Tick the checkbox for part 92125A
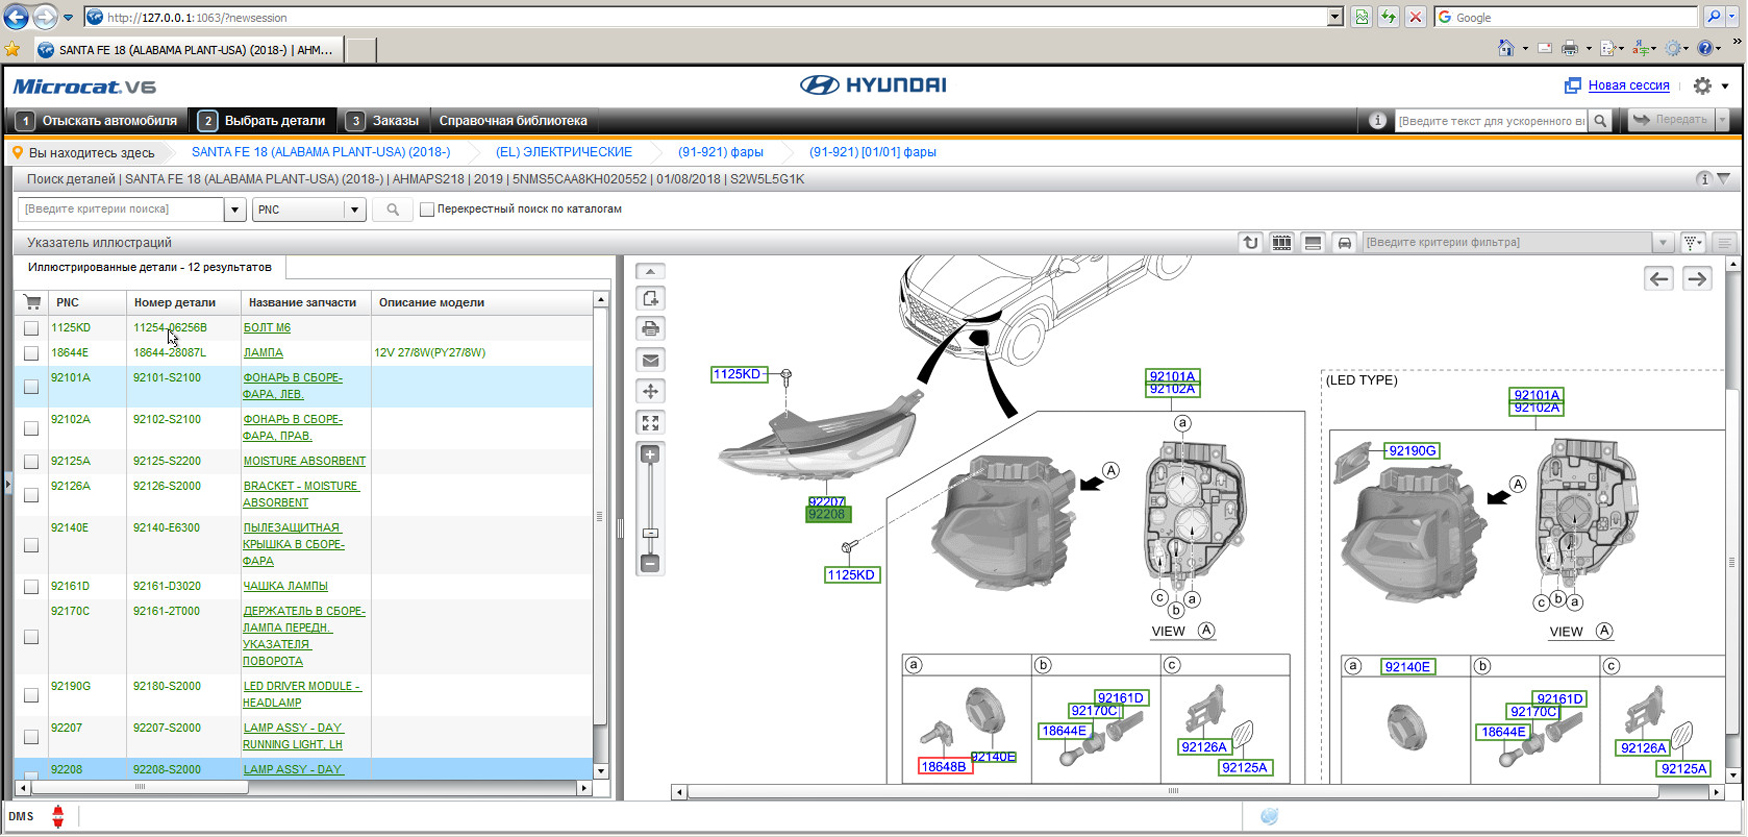The width and height of the screenshot is (1748, 837). [31, 462]
